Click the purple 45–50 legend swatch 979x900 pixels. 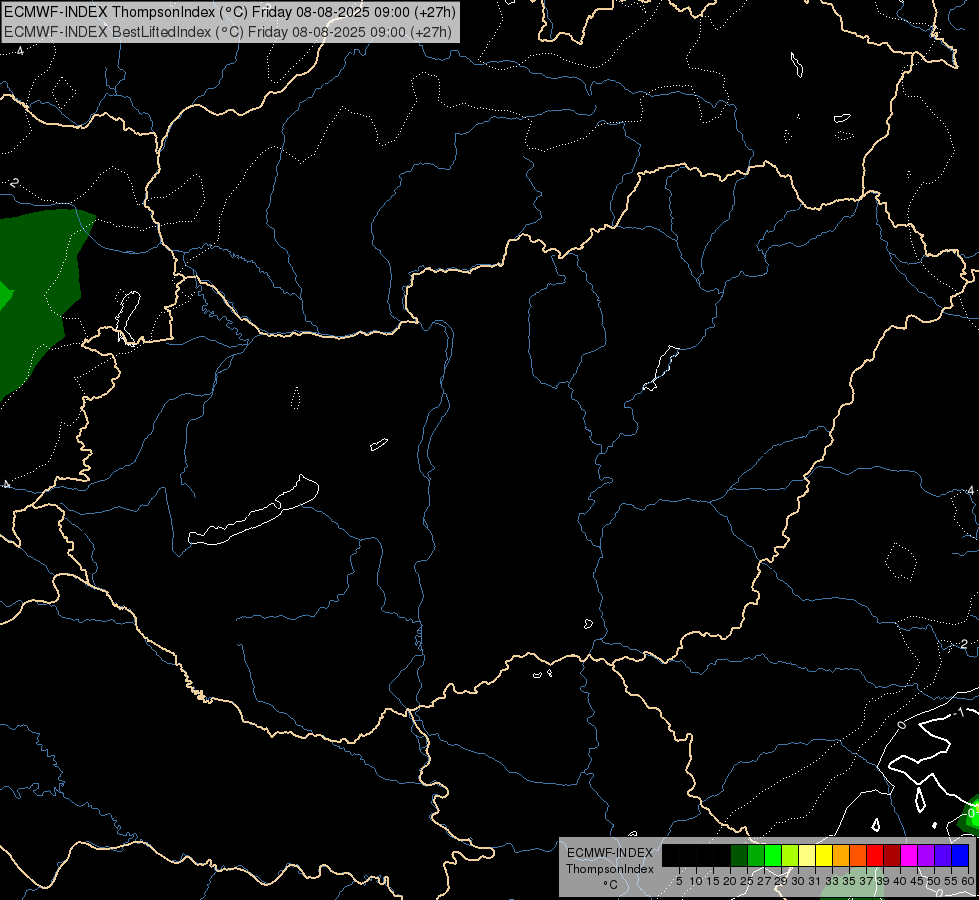pyautogui.click(x=926, y=856)
